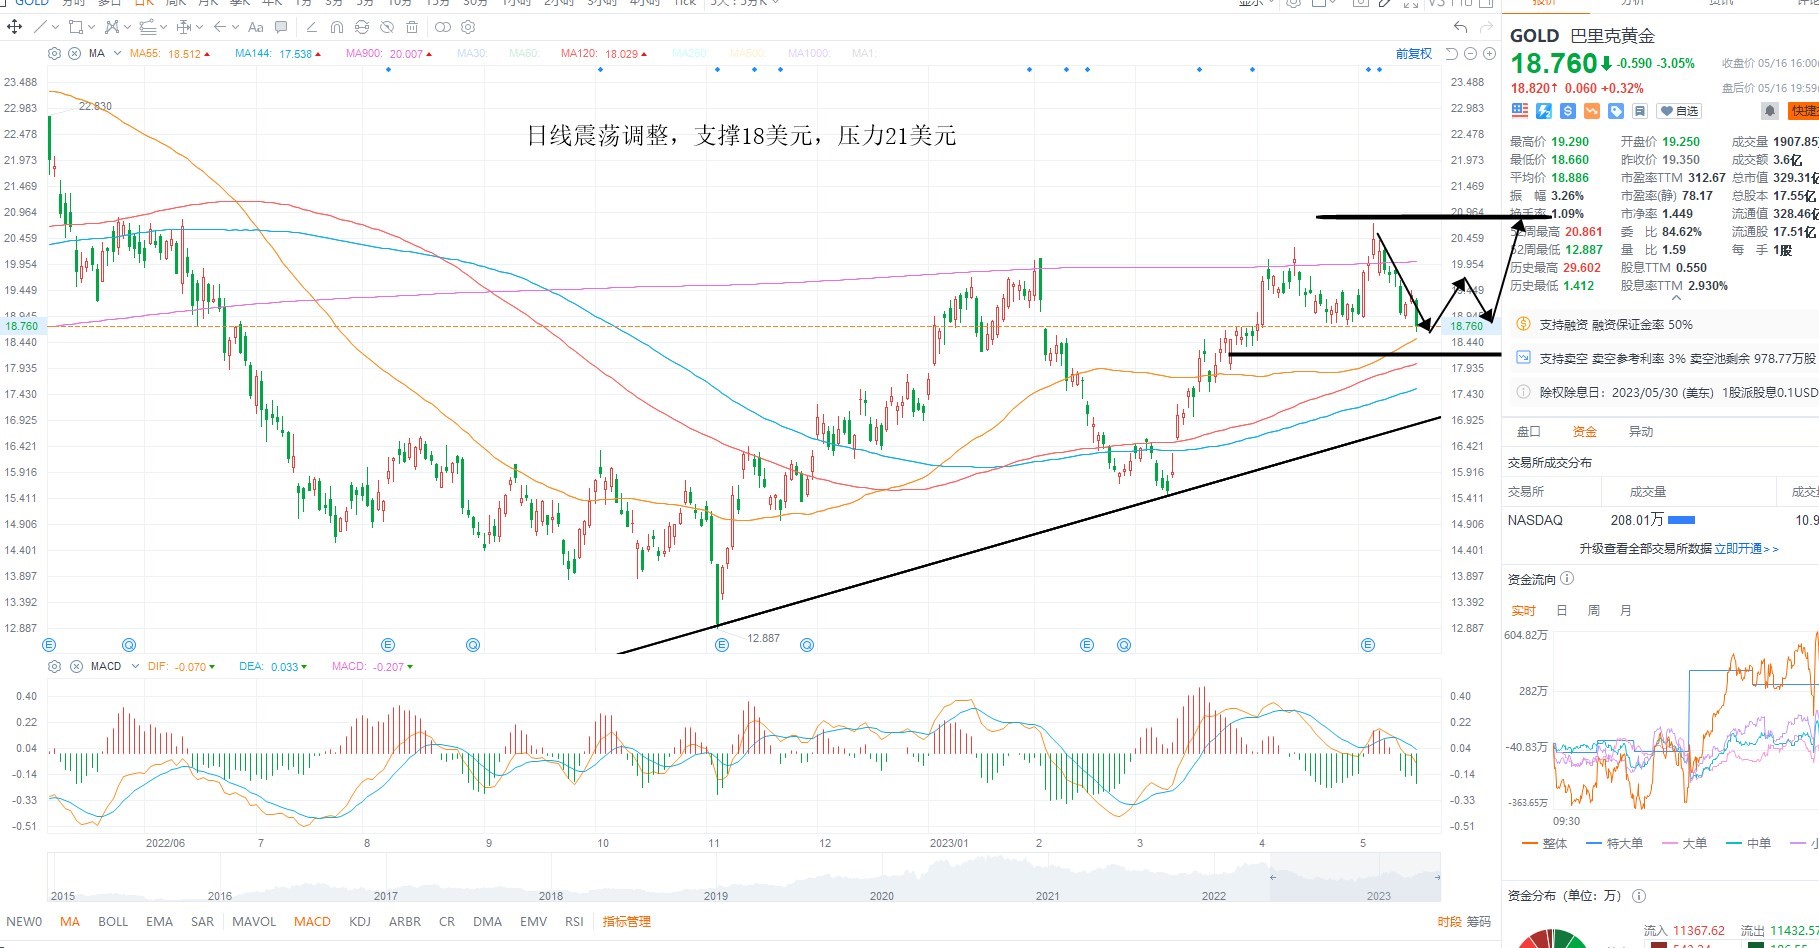Click the US market flag icon

tap(1520, 111)
